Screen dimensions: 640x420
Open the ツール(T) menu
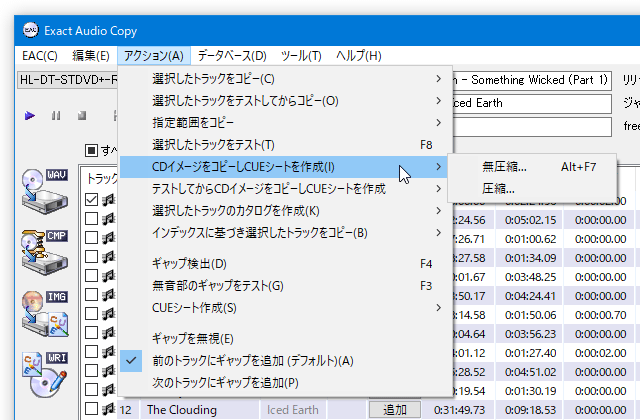[301, 56]
